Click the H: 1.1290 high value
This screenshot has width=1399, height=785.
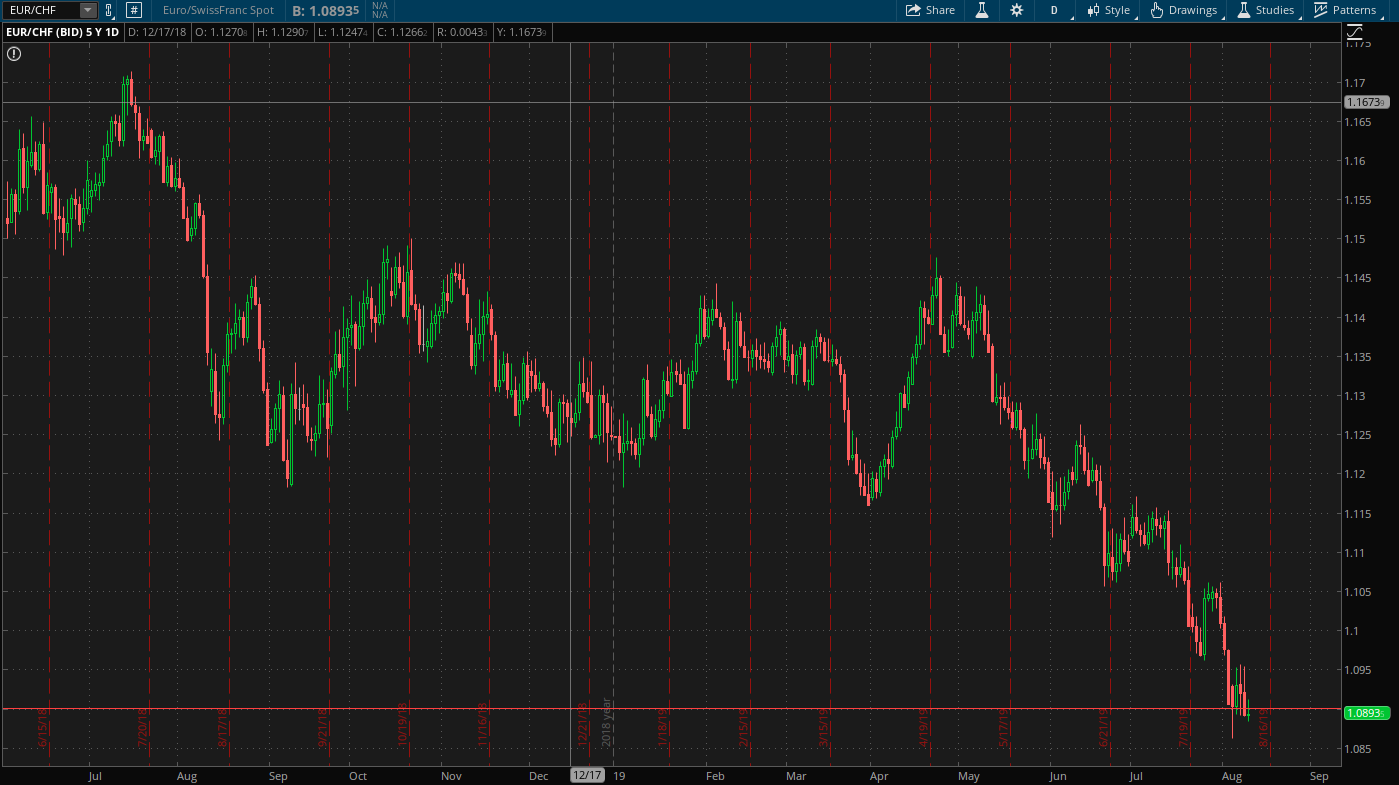(x=283, y=32)
